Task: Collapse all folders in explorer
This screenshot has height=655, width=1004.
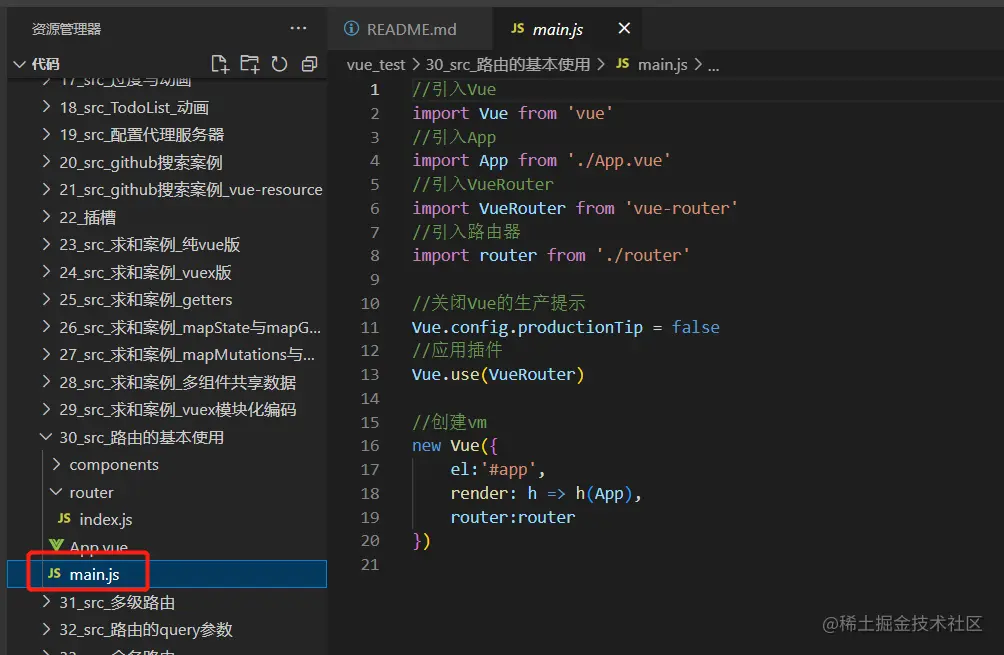Action: pyautogui.click(x=309, y=63)
